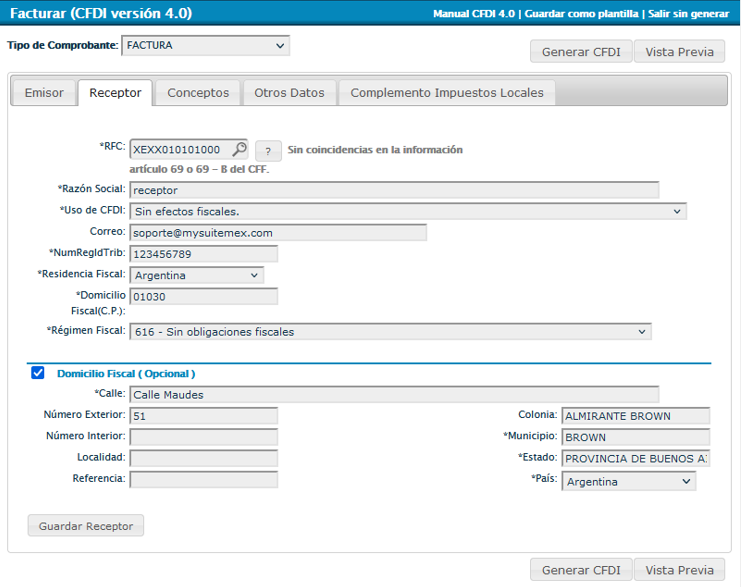The height and width of the screenshot is (587, 741).
Task: Click the Correo email input field
Action: coord(278,232)
